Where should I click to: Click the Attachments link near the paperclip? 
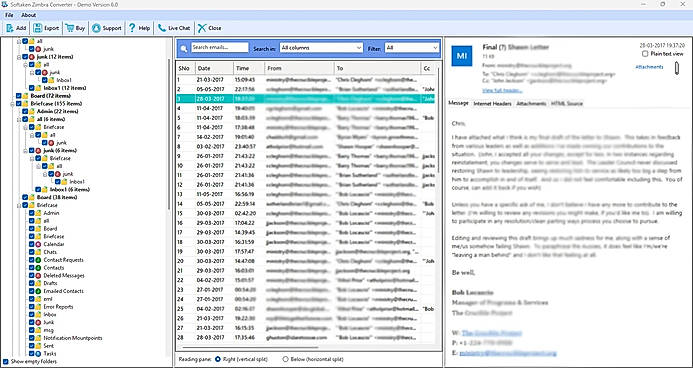649,67
